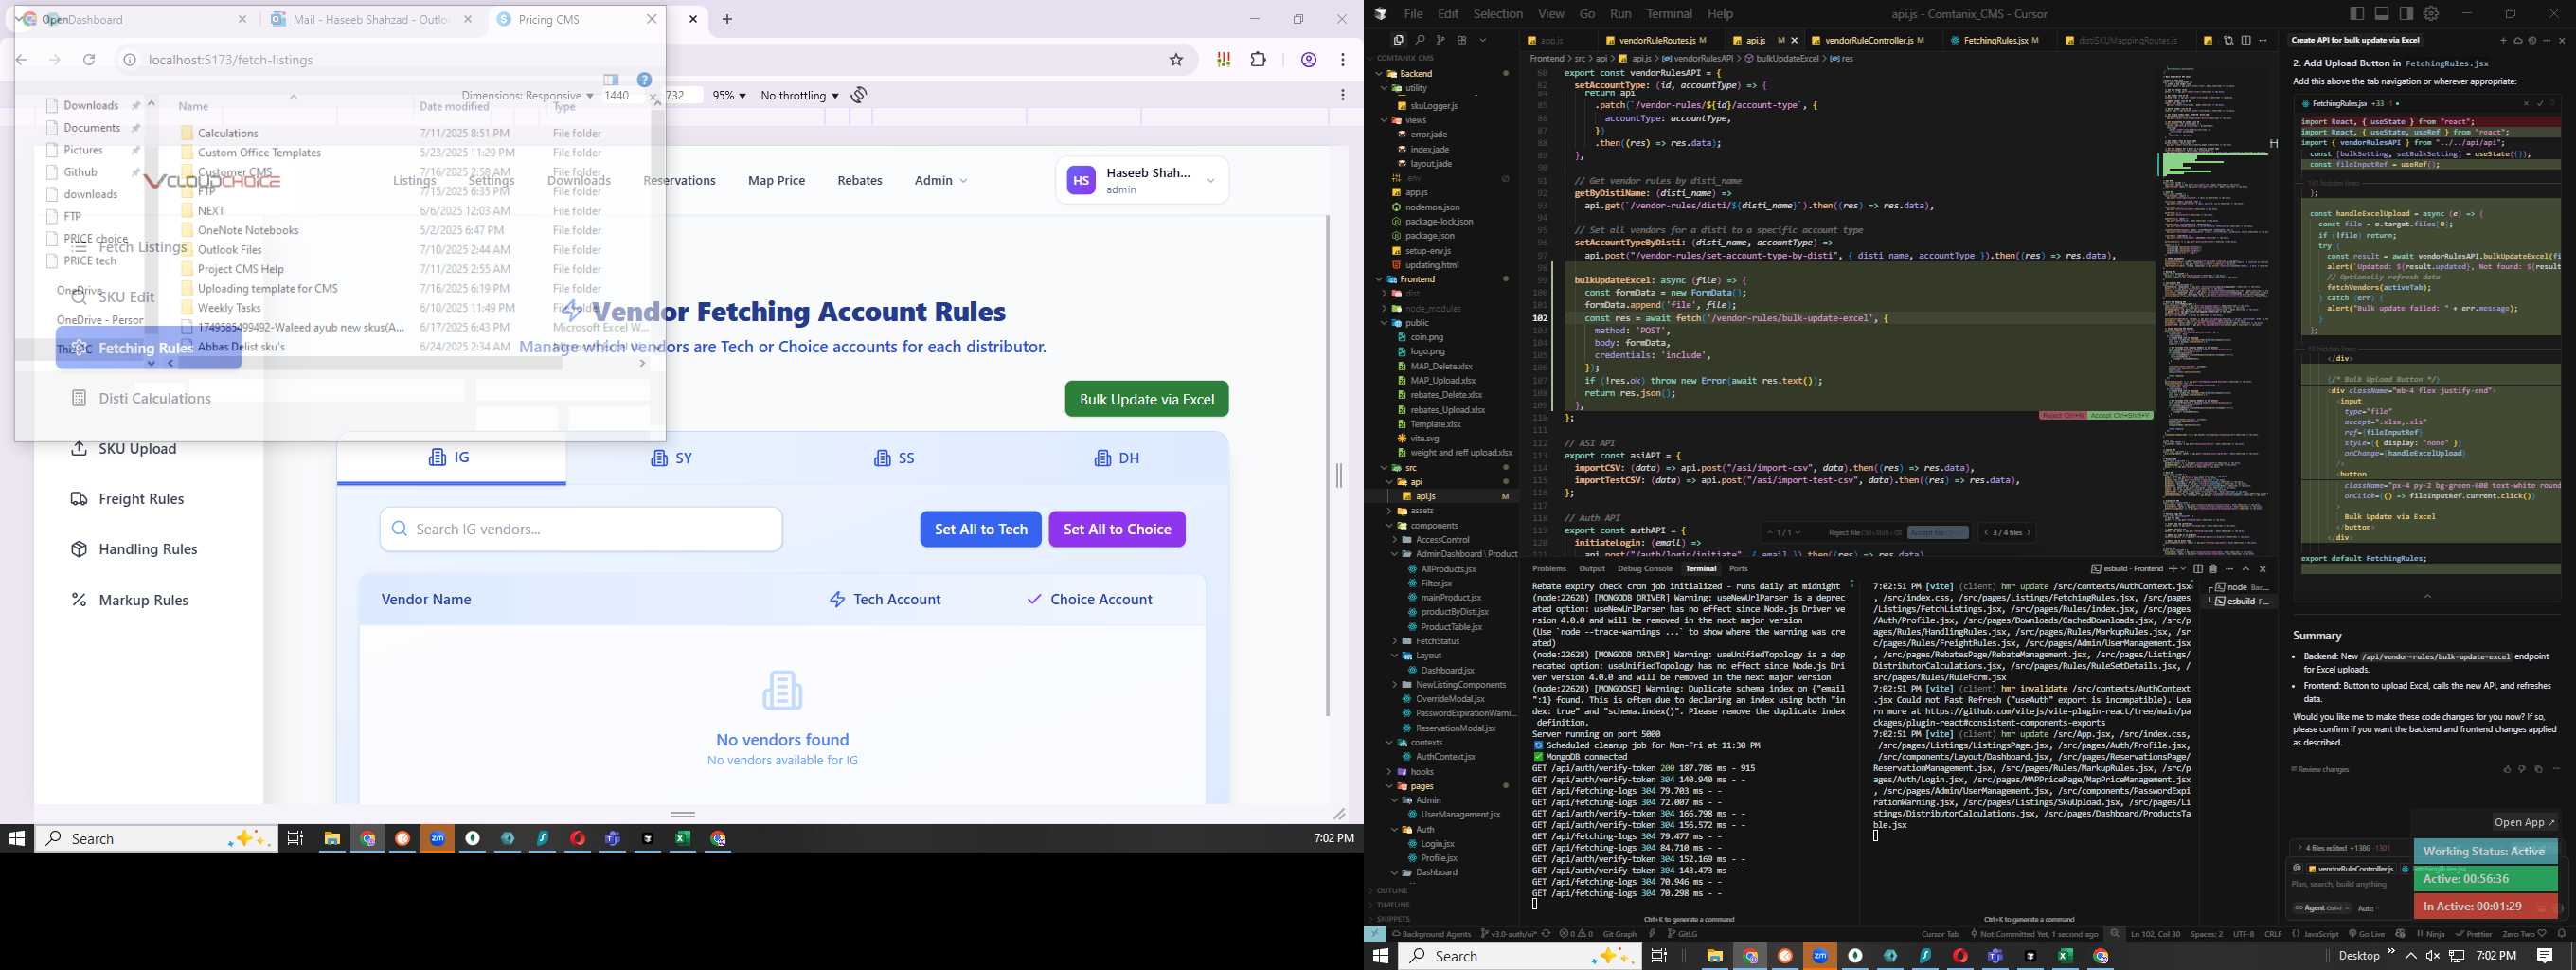Open the Terminal menu in Cursor's menu bar
The width and height of the screenshot is (2576, 970).
(x=1669, y=14)
